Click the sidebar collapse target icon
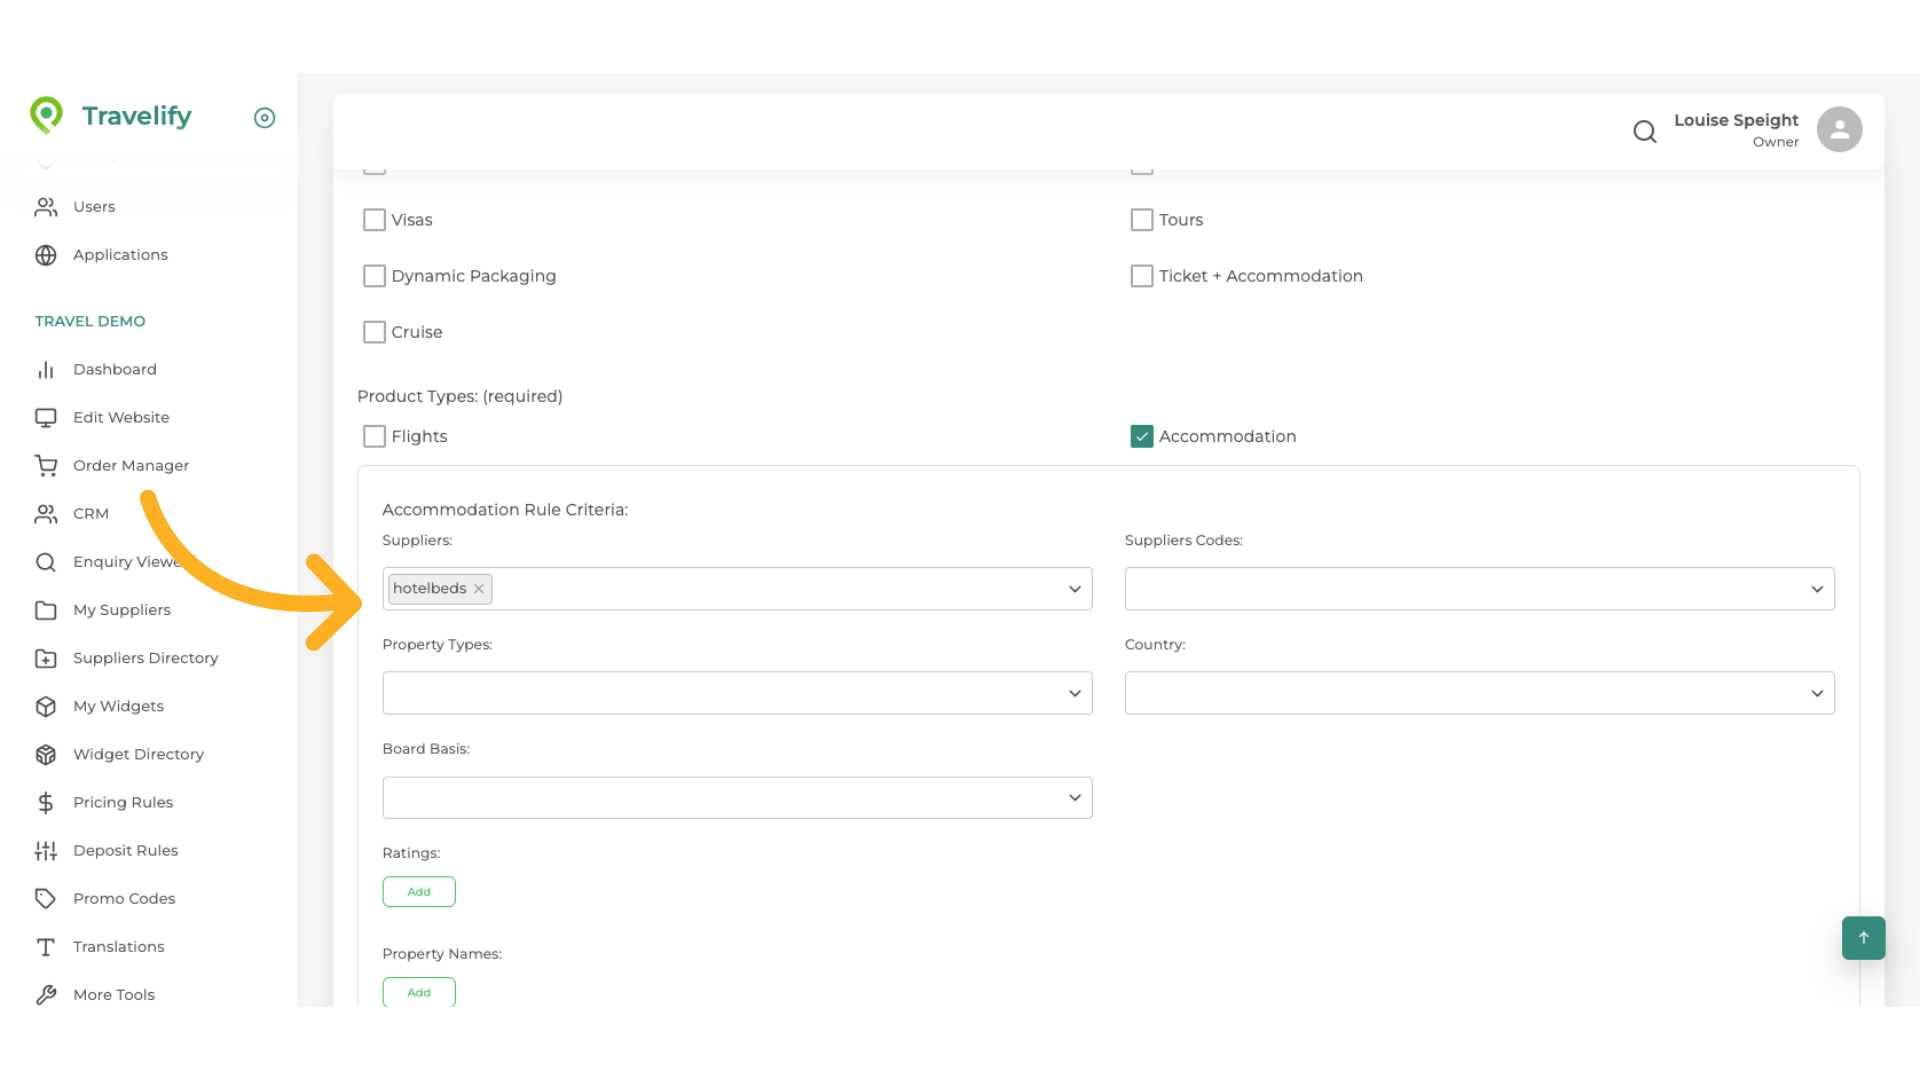The image size is (1920, 1080). click(264, 118)
